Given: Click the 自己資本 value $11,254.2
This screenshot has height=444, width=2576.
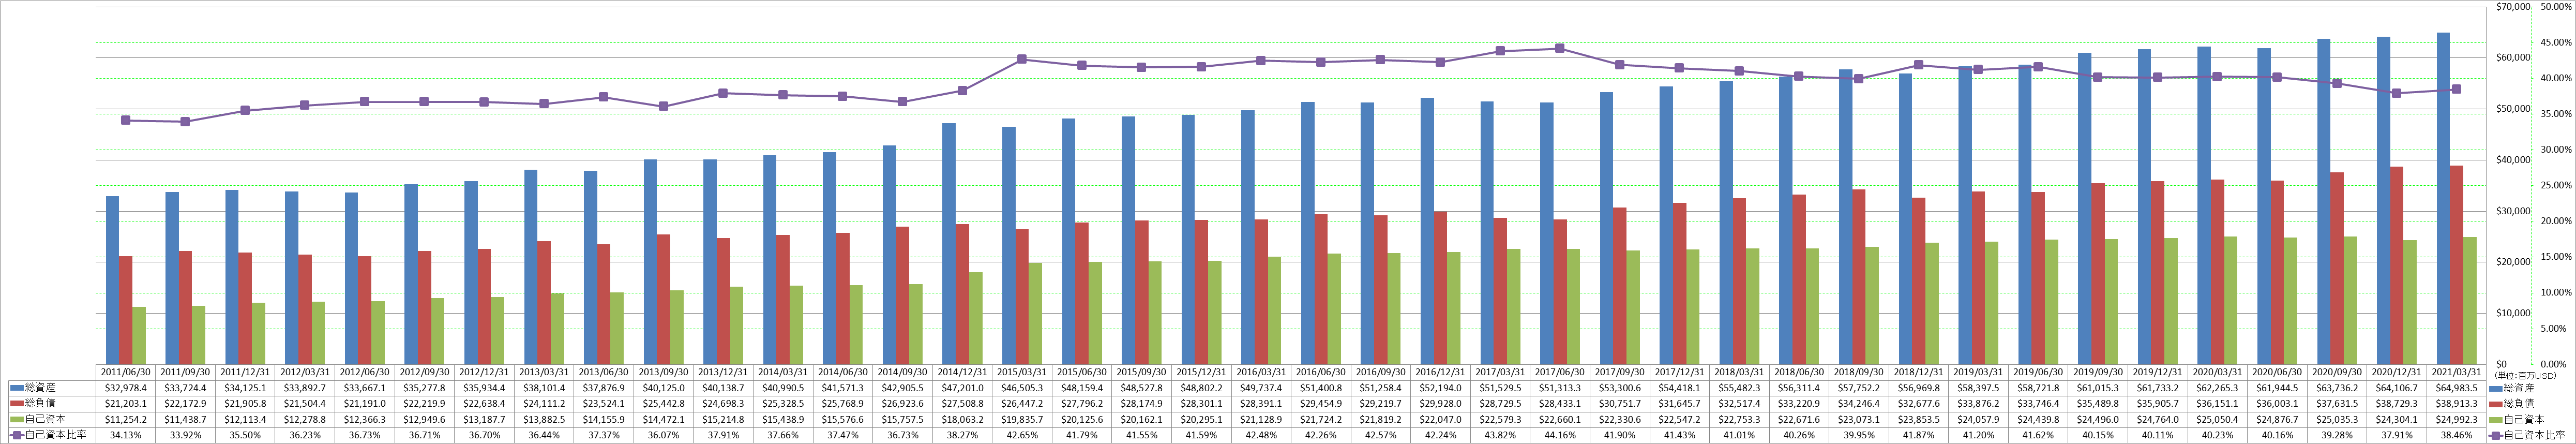Looking at the screenshot, I should (126, 419).
